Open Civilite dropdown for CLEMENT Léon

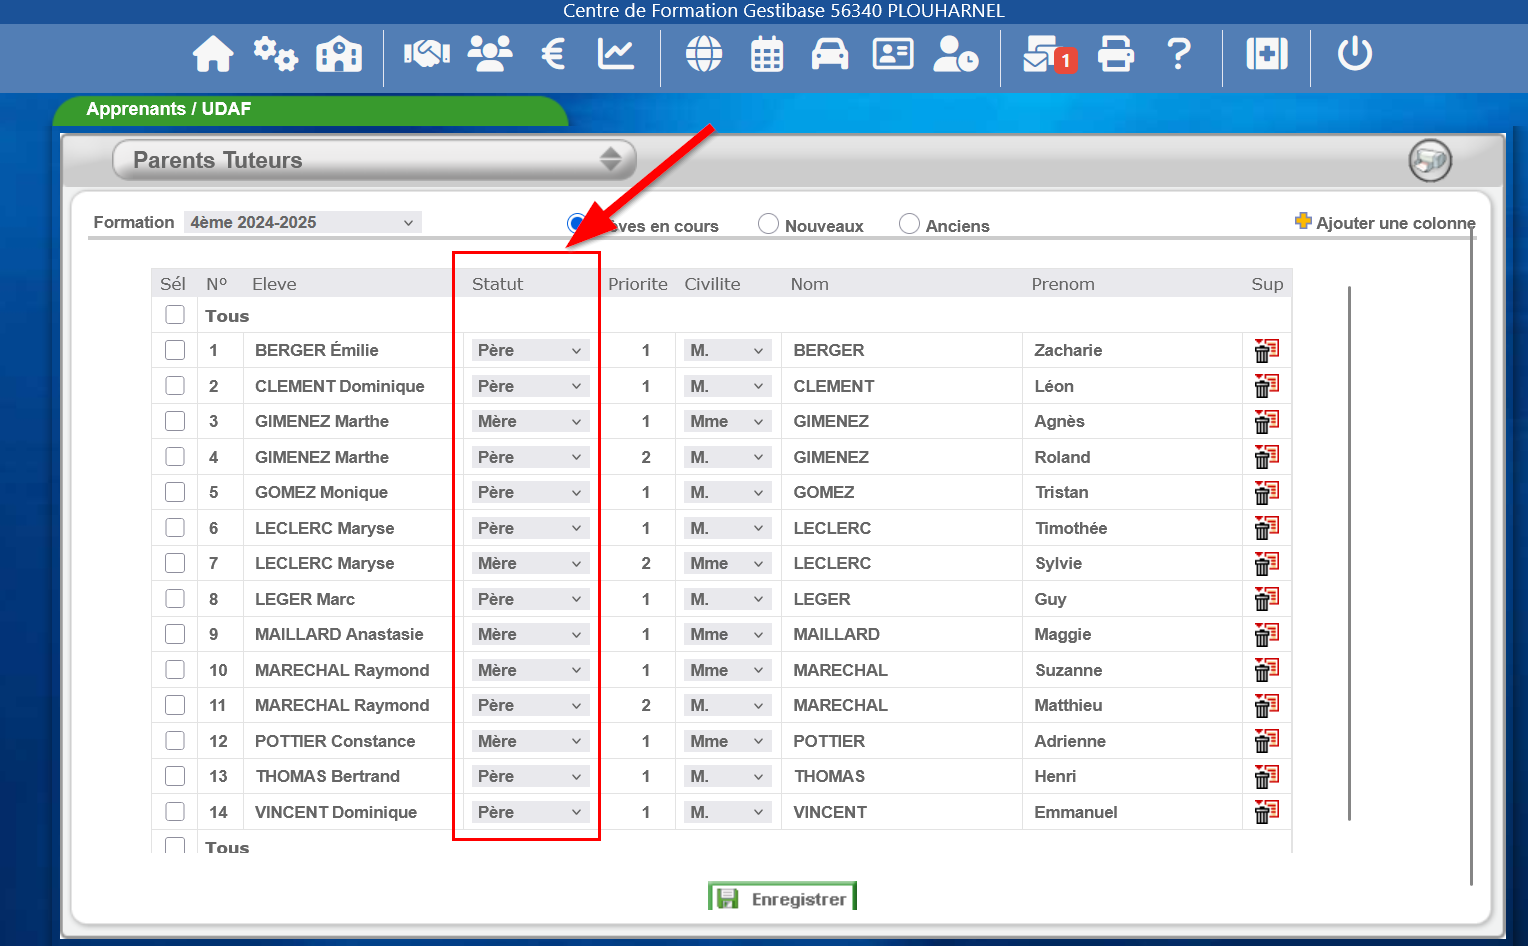727,386
